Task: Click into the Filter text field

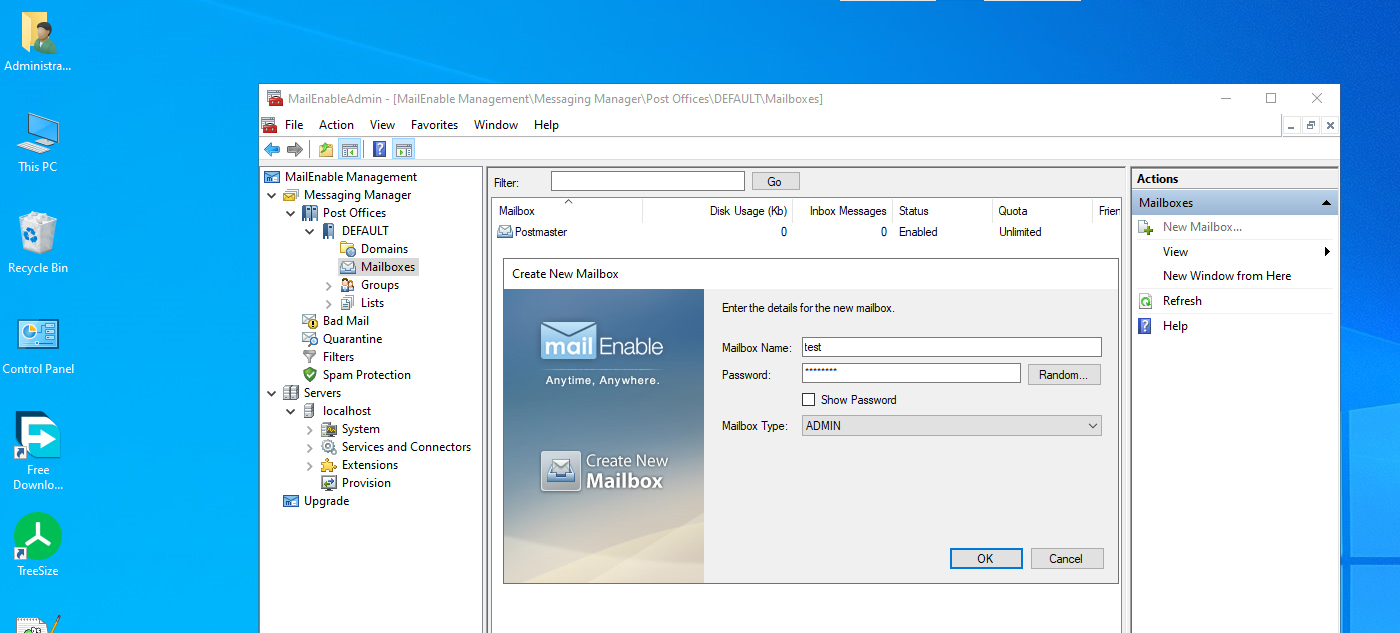Action: tap(647, 181)
